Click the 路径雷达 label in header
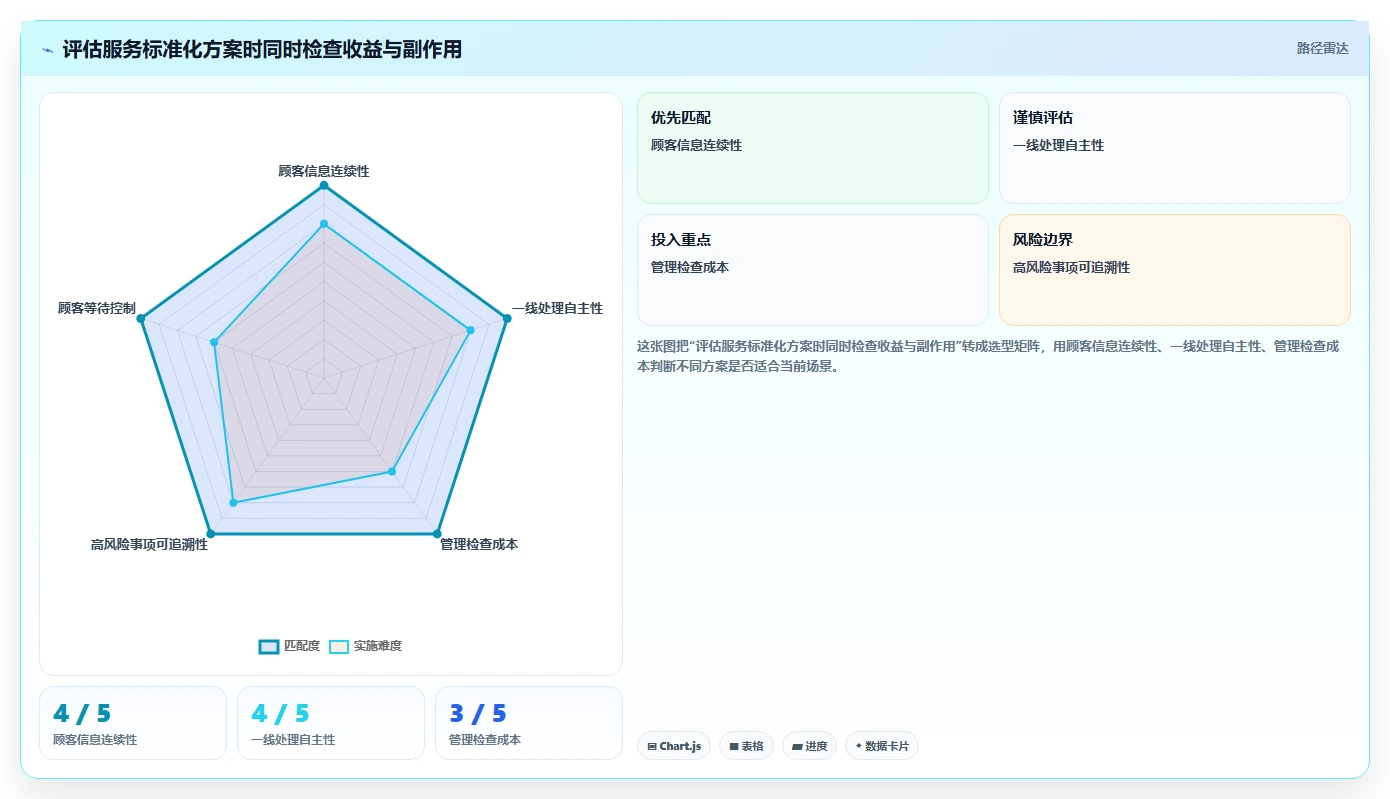This screenshot has height=799, width=1390. tap(1322, 48)
